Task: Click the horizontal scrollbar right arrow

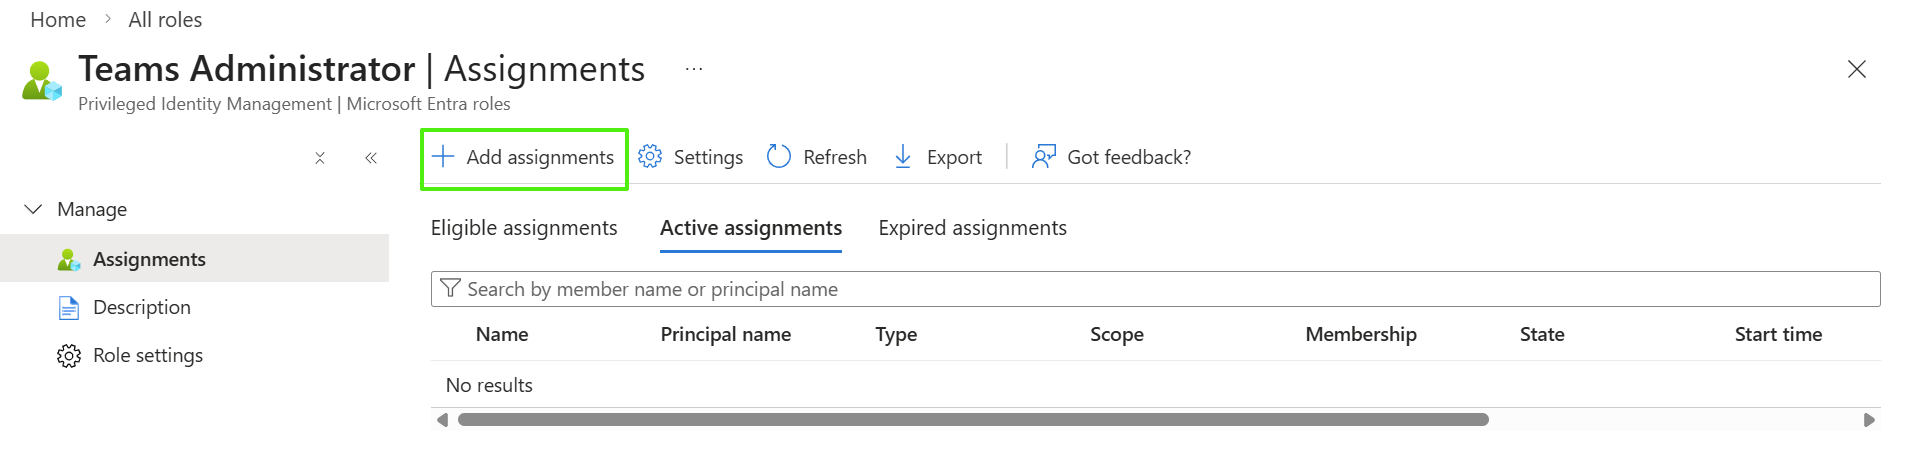Action: 1869,420
